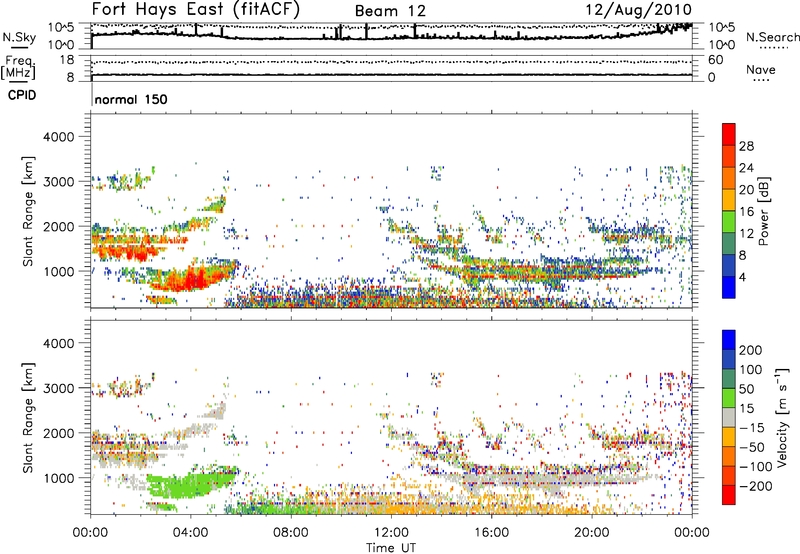Click the "04:00" time axis tick label
Image resolution: width=800 pixels, height=554 pixels.
pyautogui.click(x=190, y=533)
